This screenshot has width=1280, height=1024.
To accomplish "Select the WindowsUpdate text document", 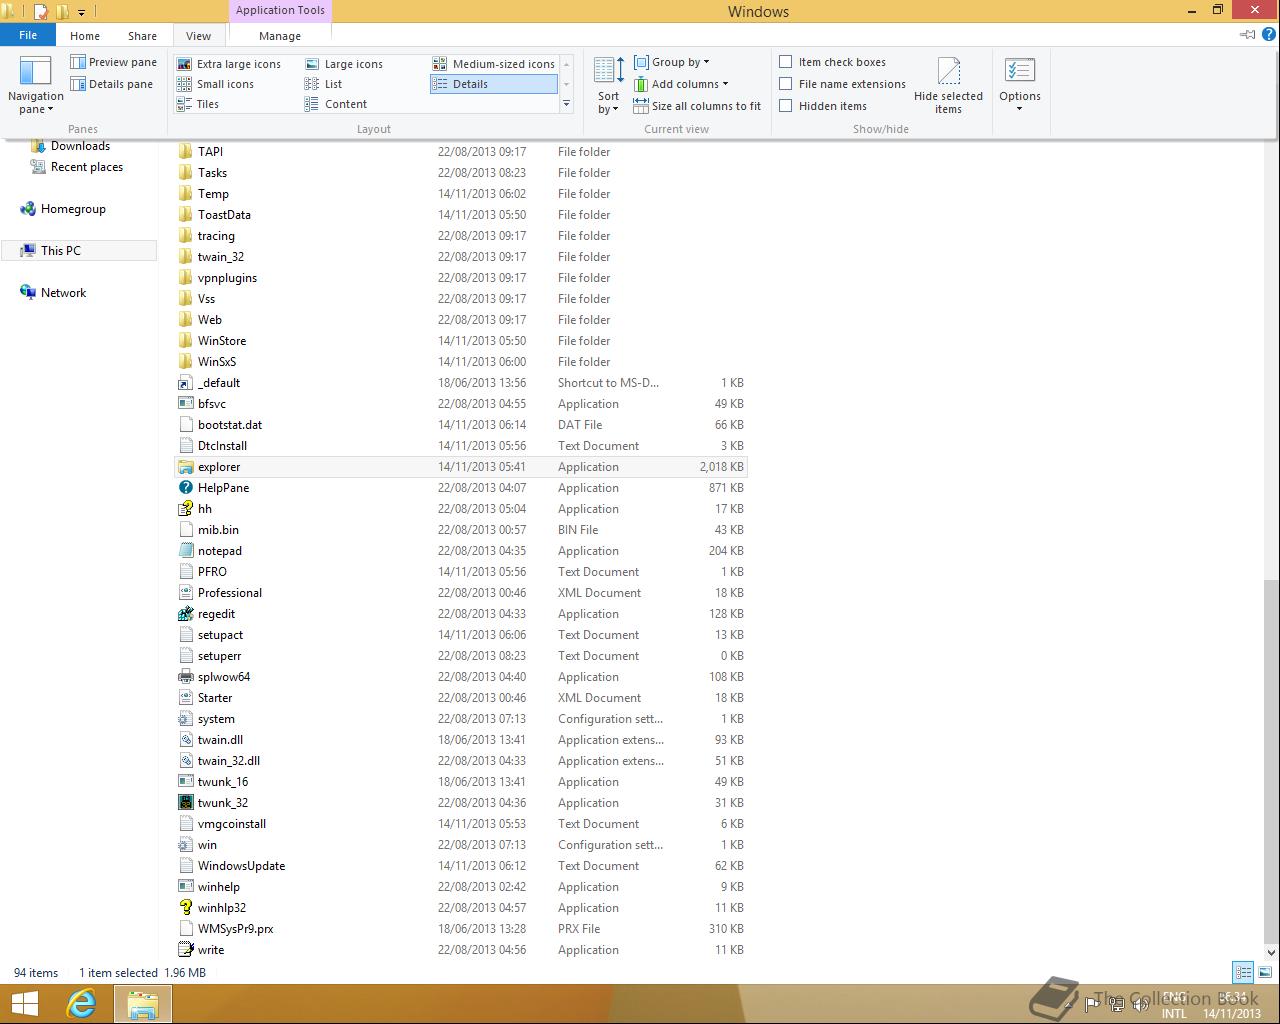I will [x=461, y=866].
